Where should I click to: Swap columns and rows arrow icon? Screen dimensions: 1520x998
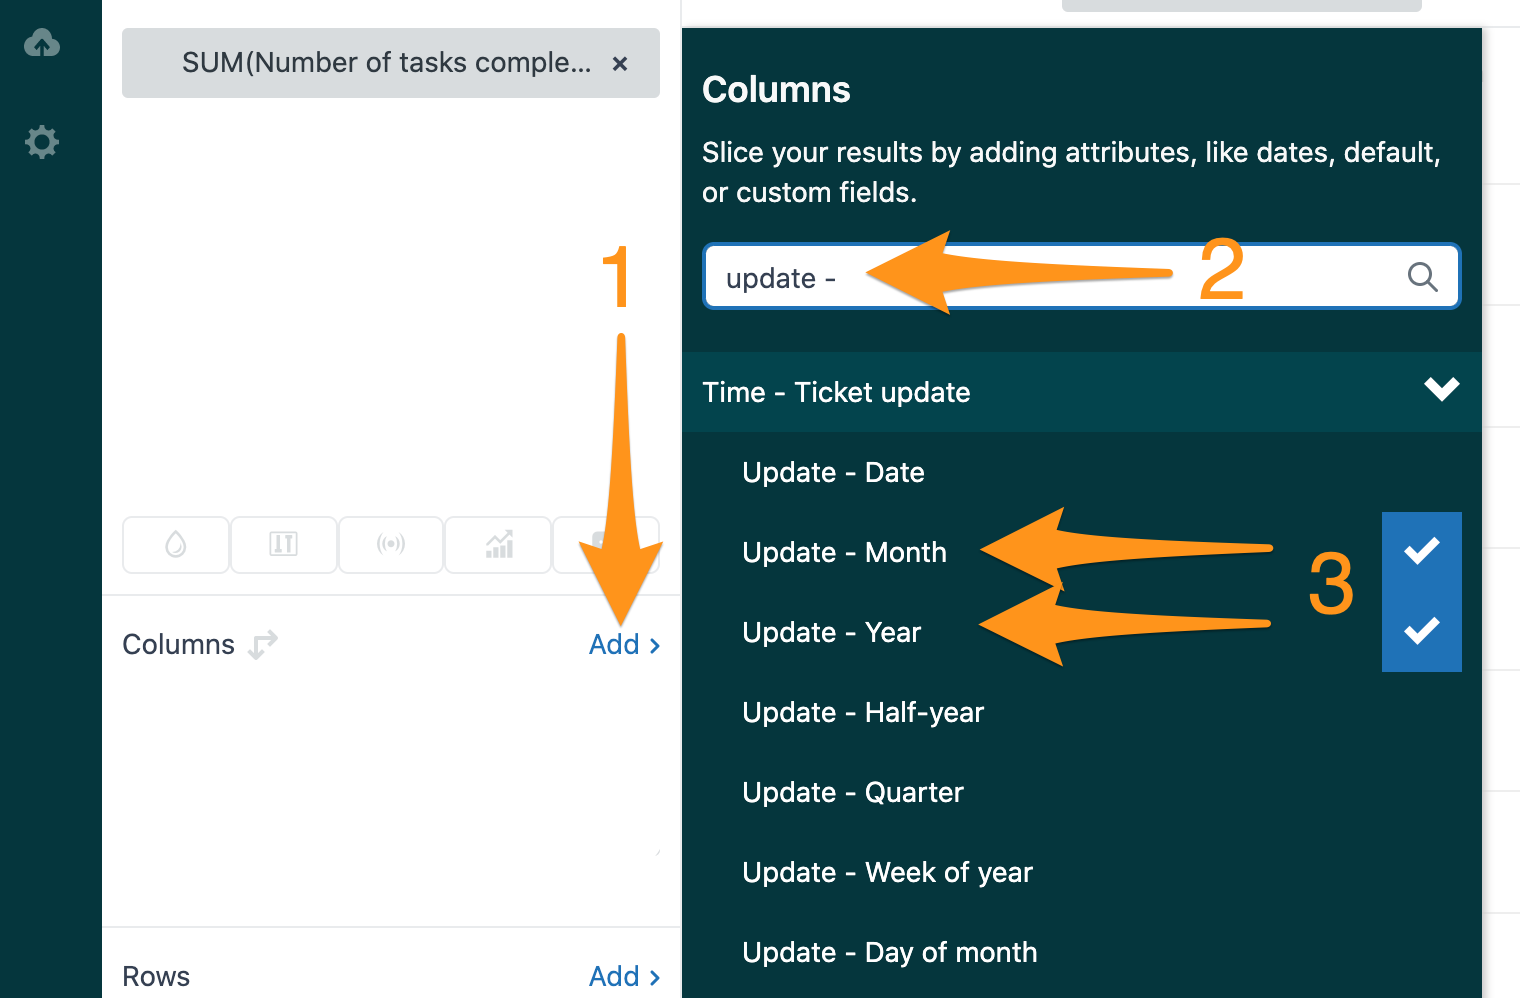click(263, 645)
